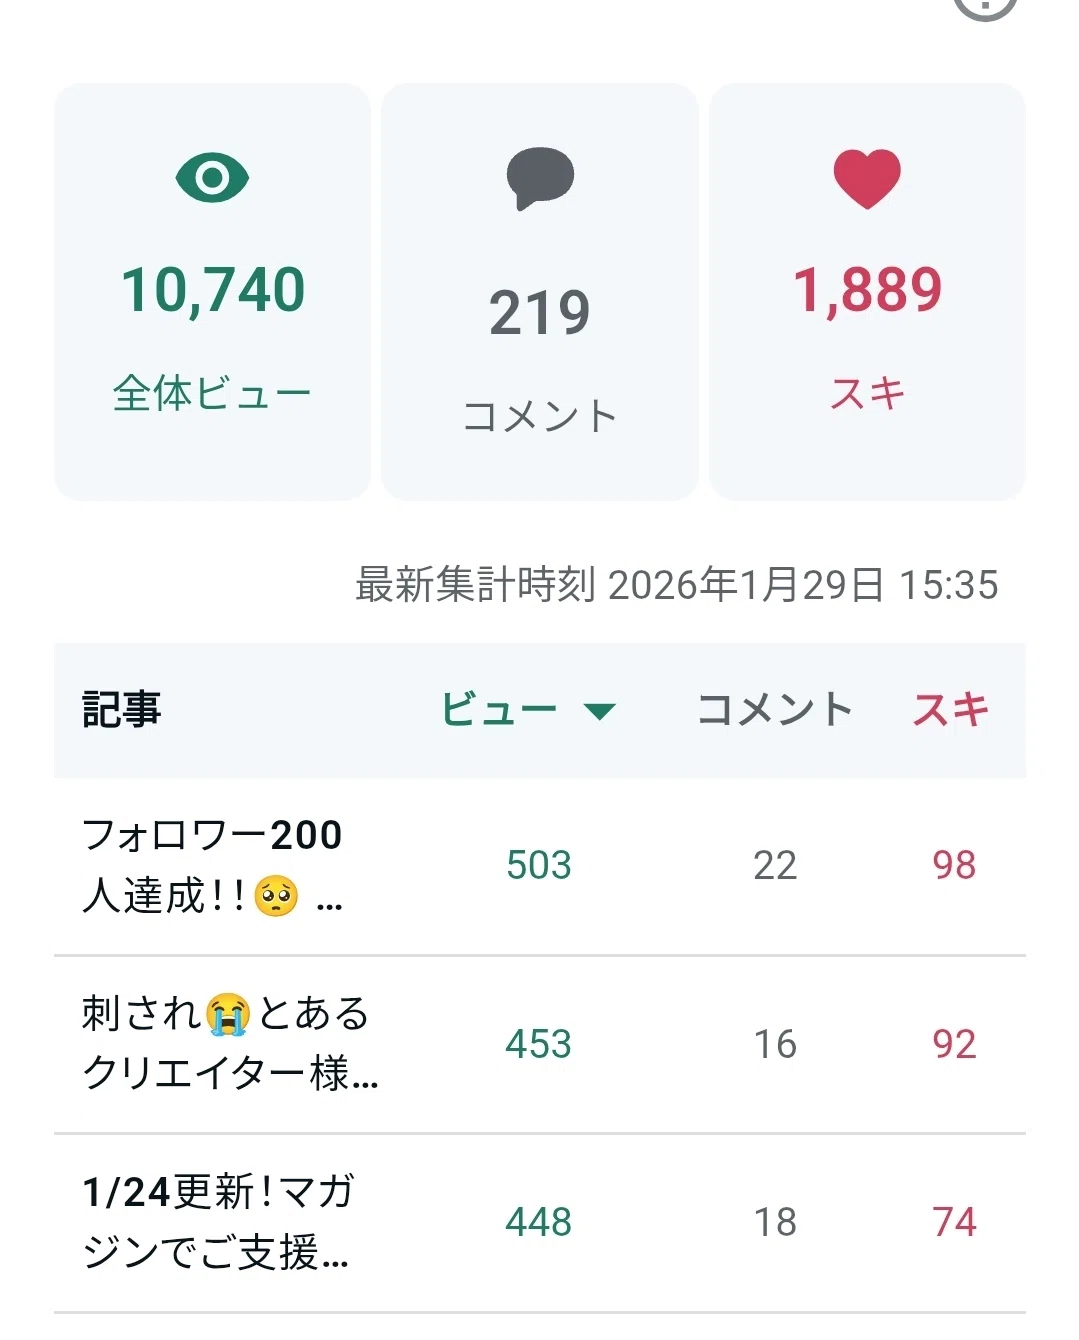This screenshot has height=1340, width=1079.
Task: Click Suki count 92 in second row
Action: pyautogui.click(x=954, y=1044)
